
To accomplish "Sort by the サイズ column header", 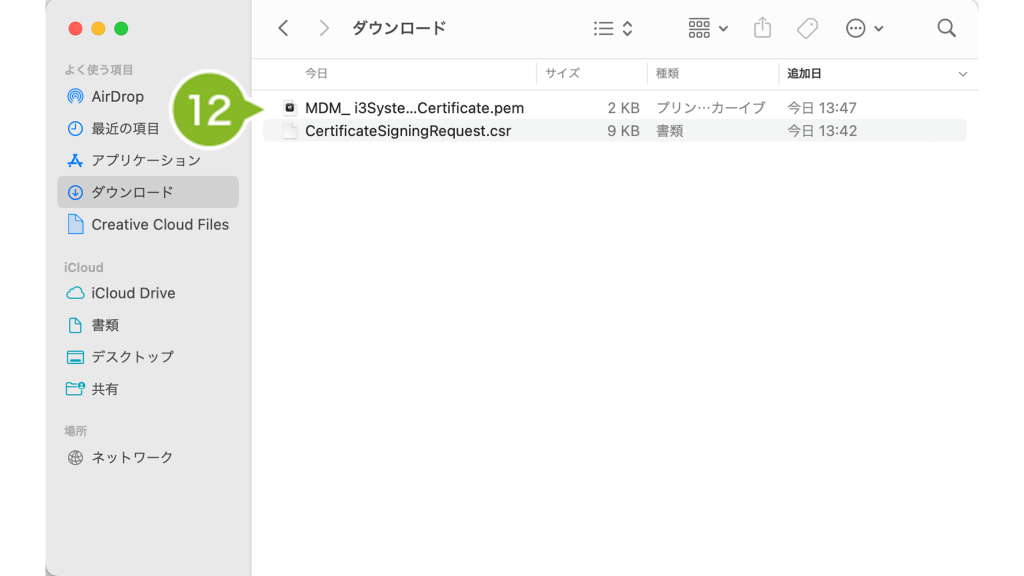I will (x=563, y=74).
